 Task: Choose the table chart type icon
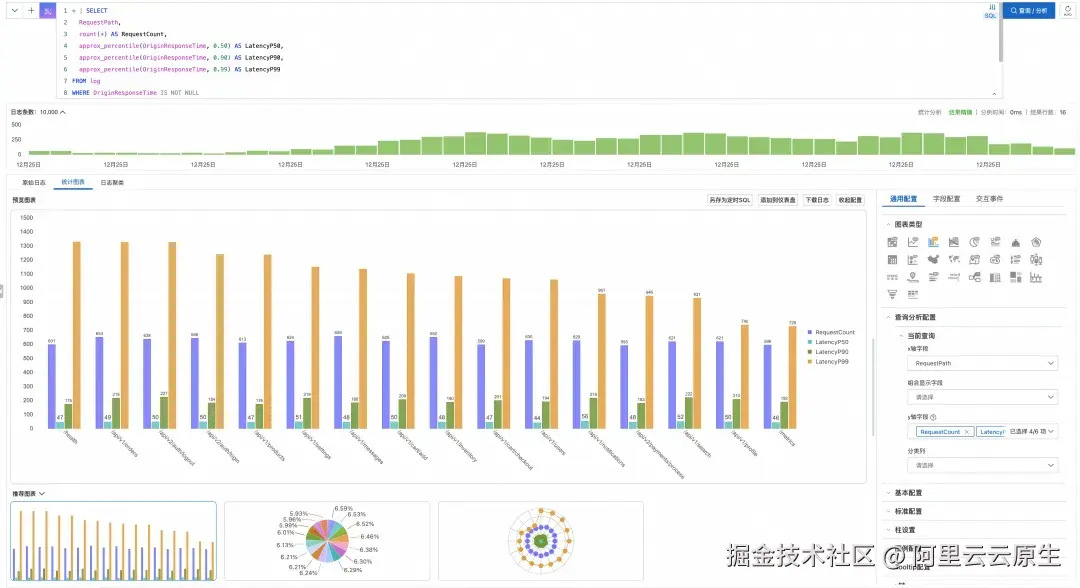point(892,260)
